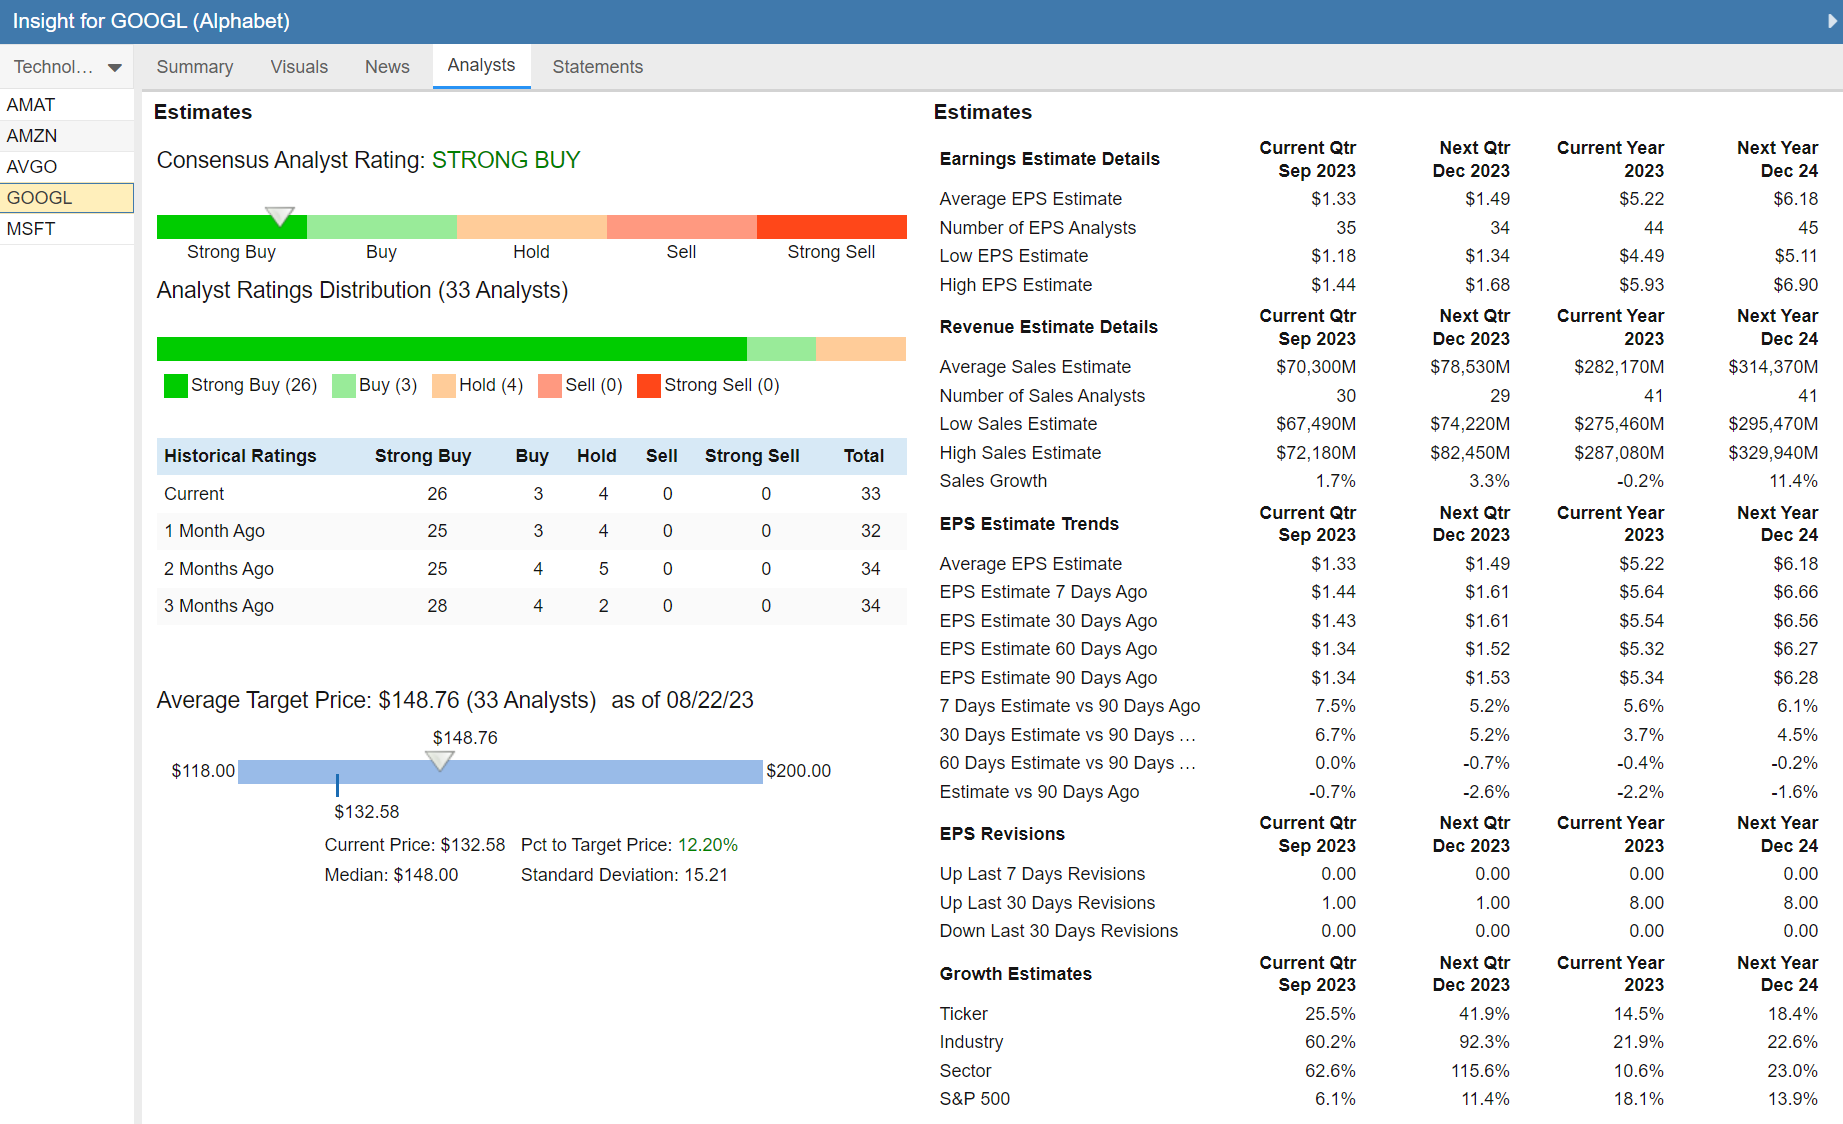Click the Hold orange legend swatch

pos(443,386)
